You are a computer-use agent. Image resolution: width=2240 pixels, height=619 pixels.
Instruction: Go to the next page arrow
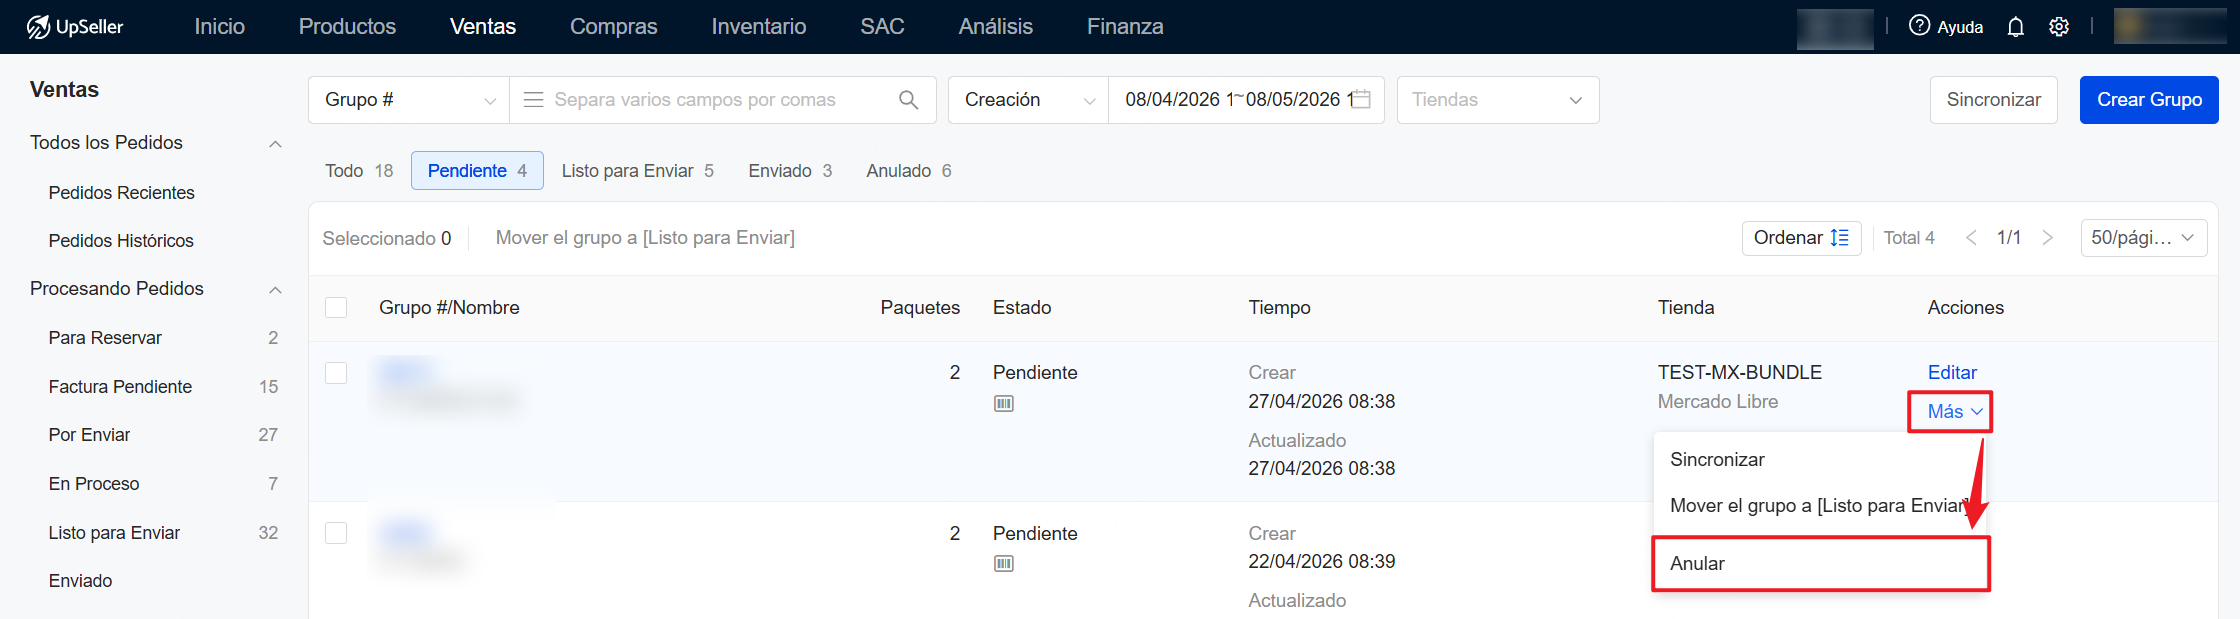pos(2047,238)
